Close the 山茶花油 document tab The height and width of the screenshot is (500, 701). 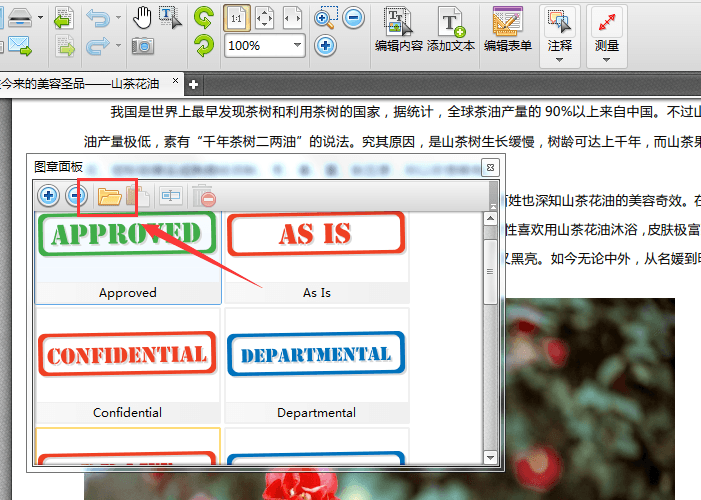(x=175, y=81)
